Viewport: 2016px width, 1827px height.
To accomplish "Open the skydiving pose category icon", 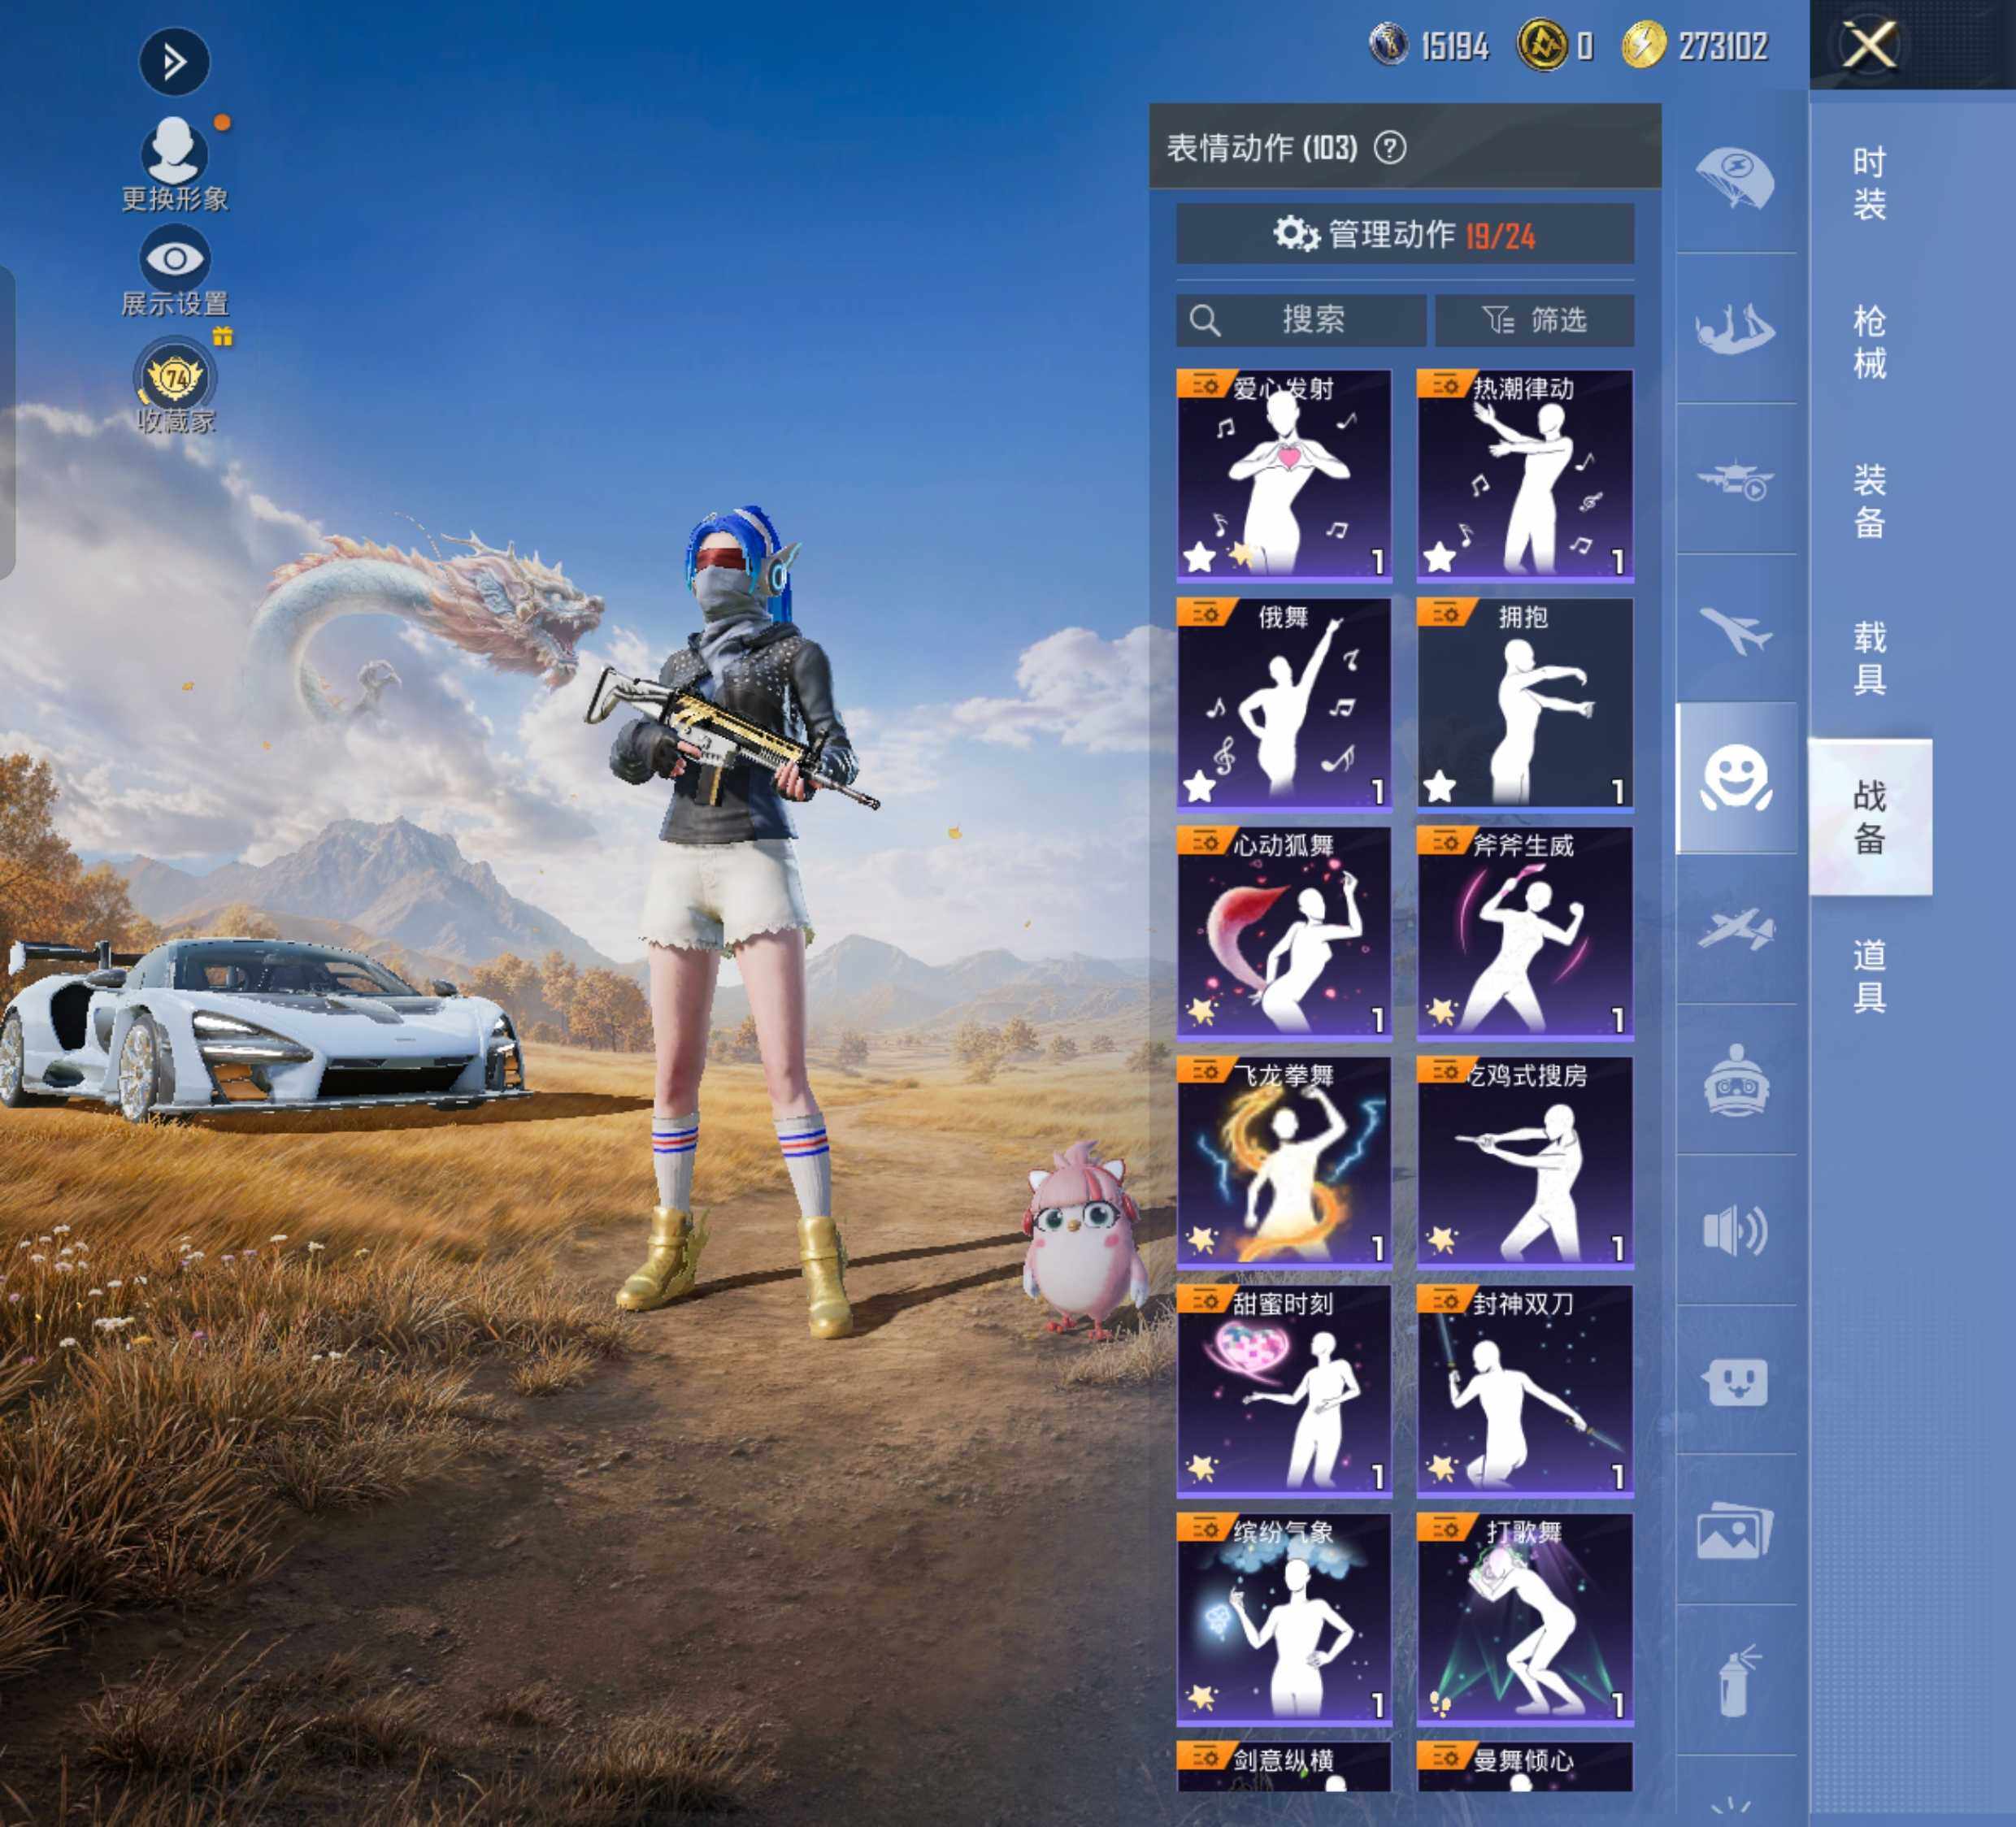I will coord(1735,328).
